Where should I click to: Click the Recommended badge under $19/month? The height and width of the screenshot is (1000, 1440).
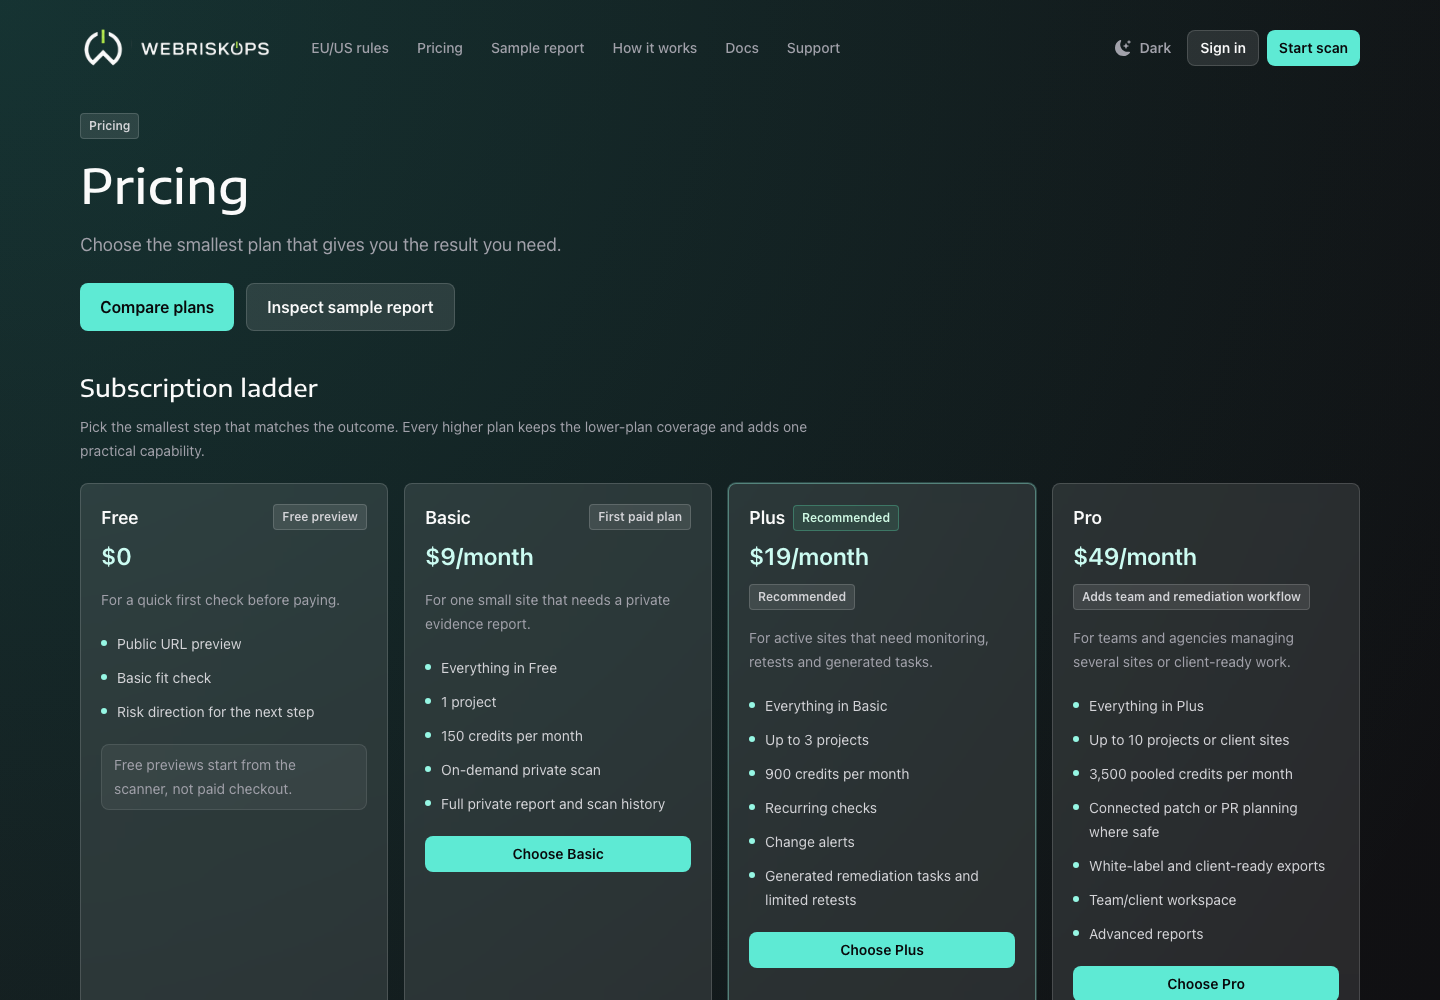[802, 597]
